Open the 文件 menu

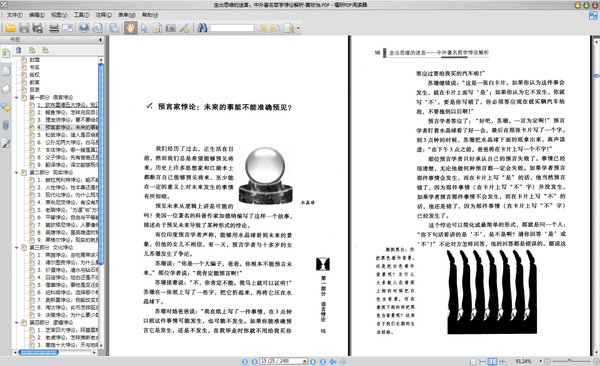point(15,15)
